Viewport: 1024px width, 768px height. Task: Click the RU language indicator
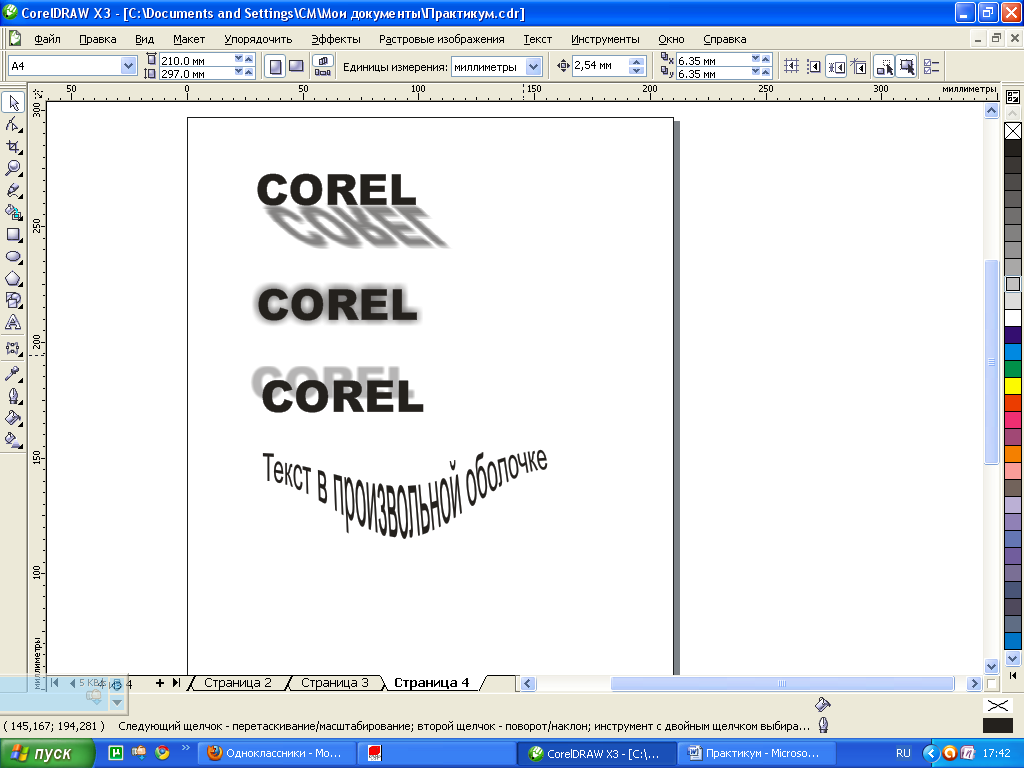(903, 753)
